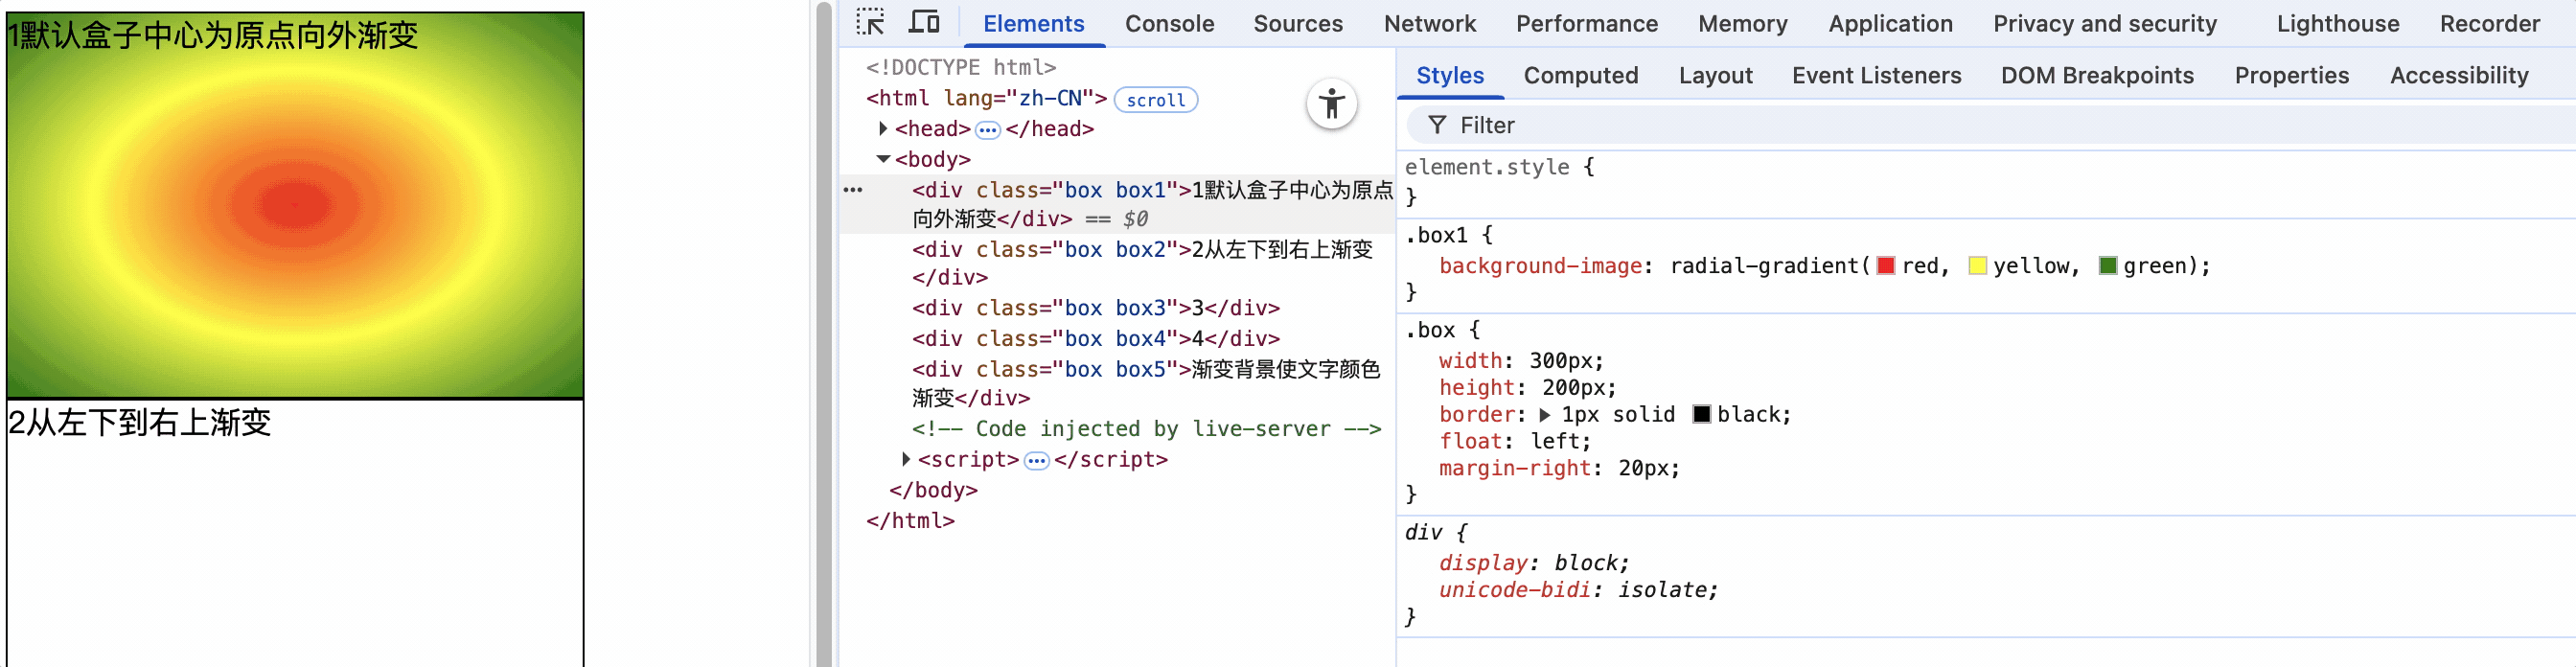Open the black border color swatch
Viewport: 2576px width, 667px height.
pos(1701,415)
